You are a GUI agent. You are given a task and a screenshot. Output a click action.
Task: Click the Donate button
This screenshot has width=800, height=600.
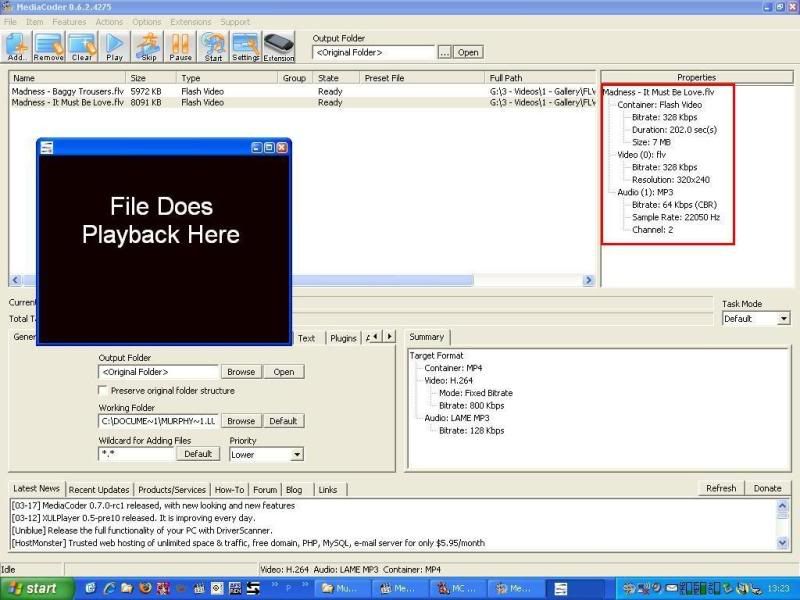767,488
